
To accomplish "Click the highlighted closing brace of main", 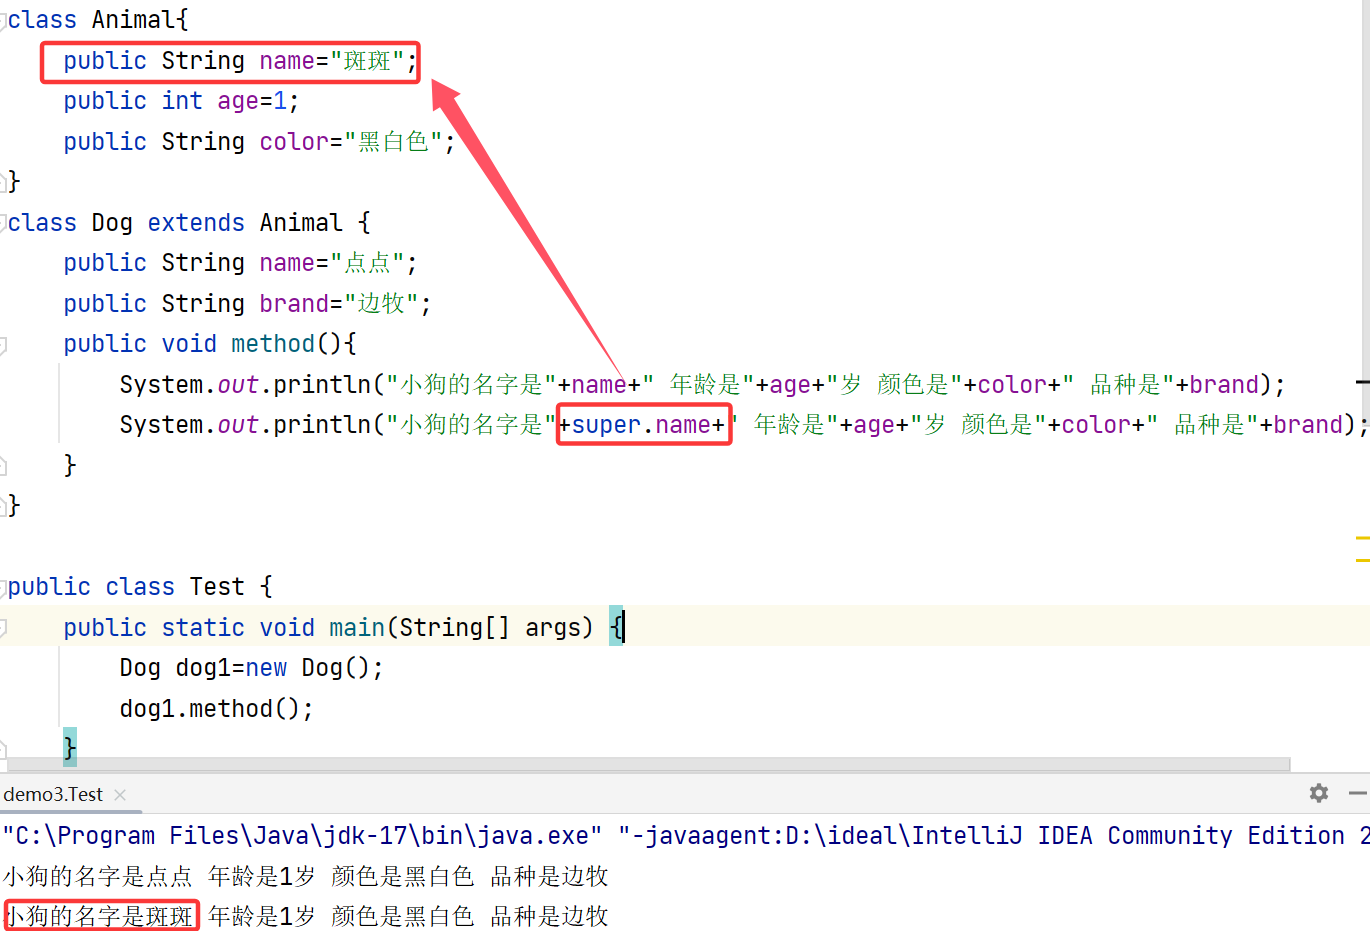I will 70,748.
